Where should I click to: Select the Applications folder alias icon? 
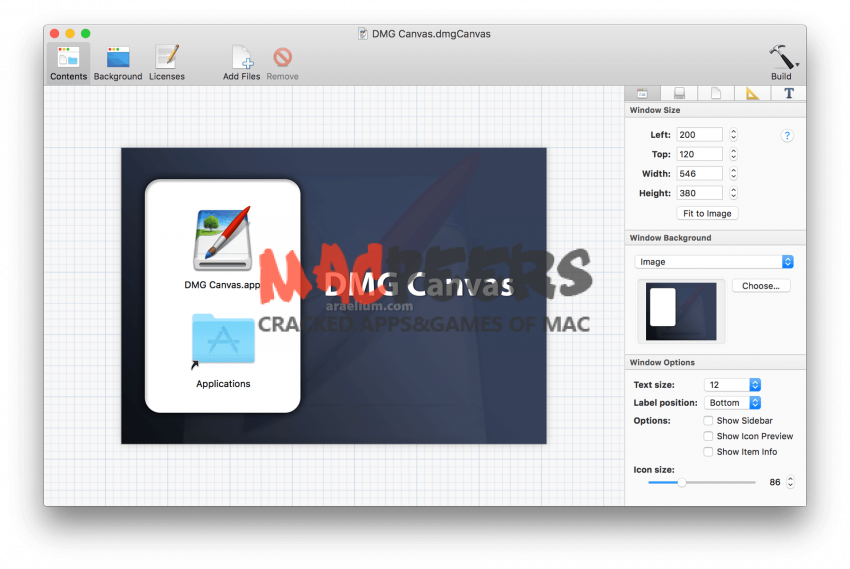223,340
